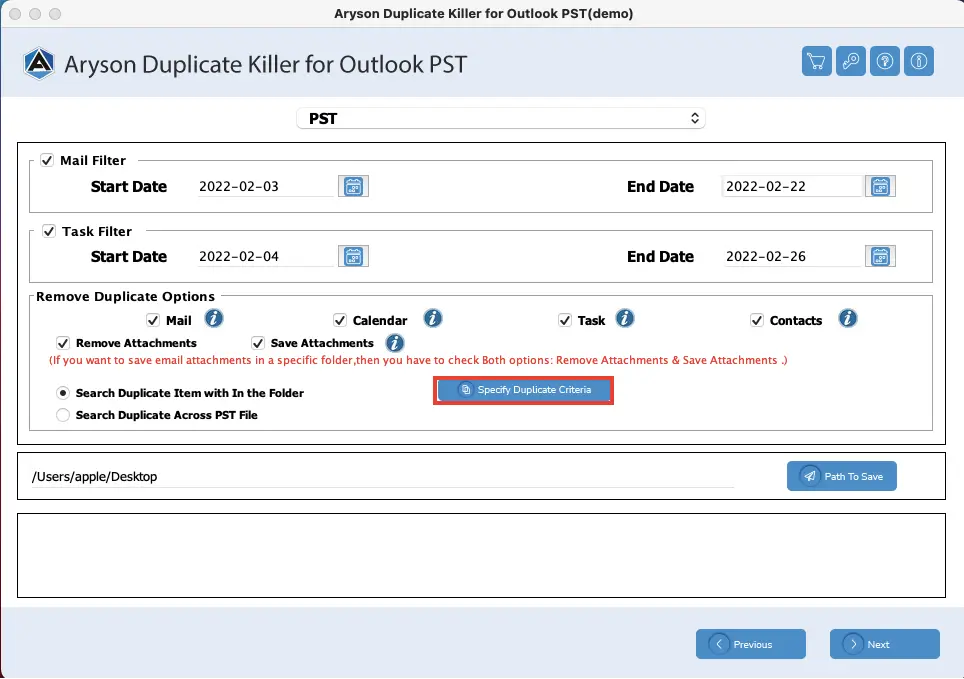Toggle the Mail Filter checkbox
Screen dimensions: 964x679
tap(47, 161)
